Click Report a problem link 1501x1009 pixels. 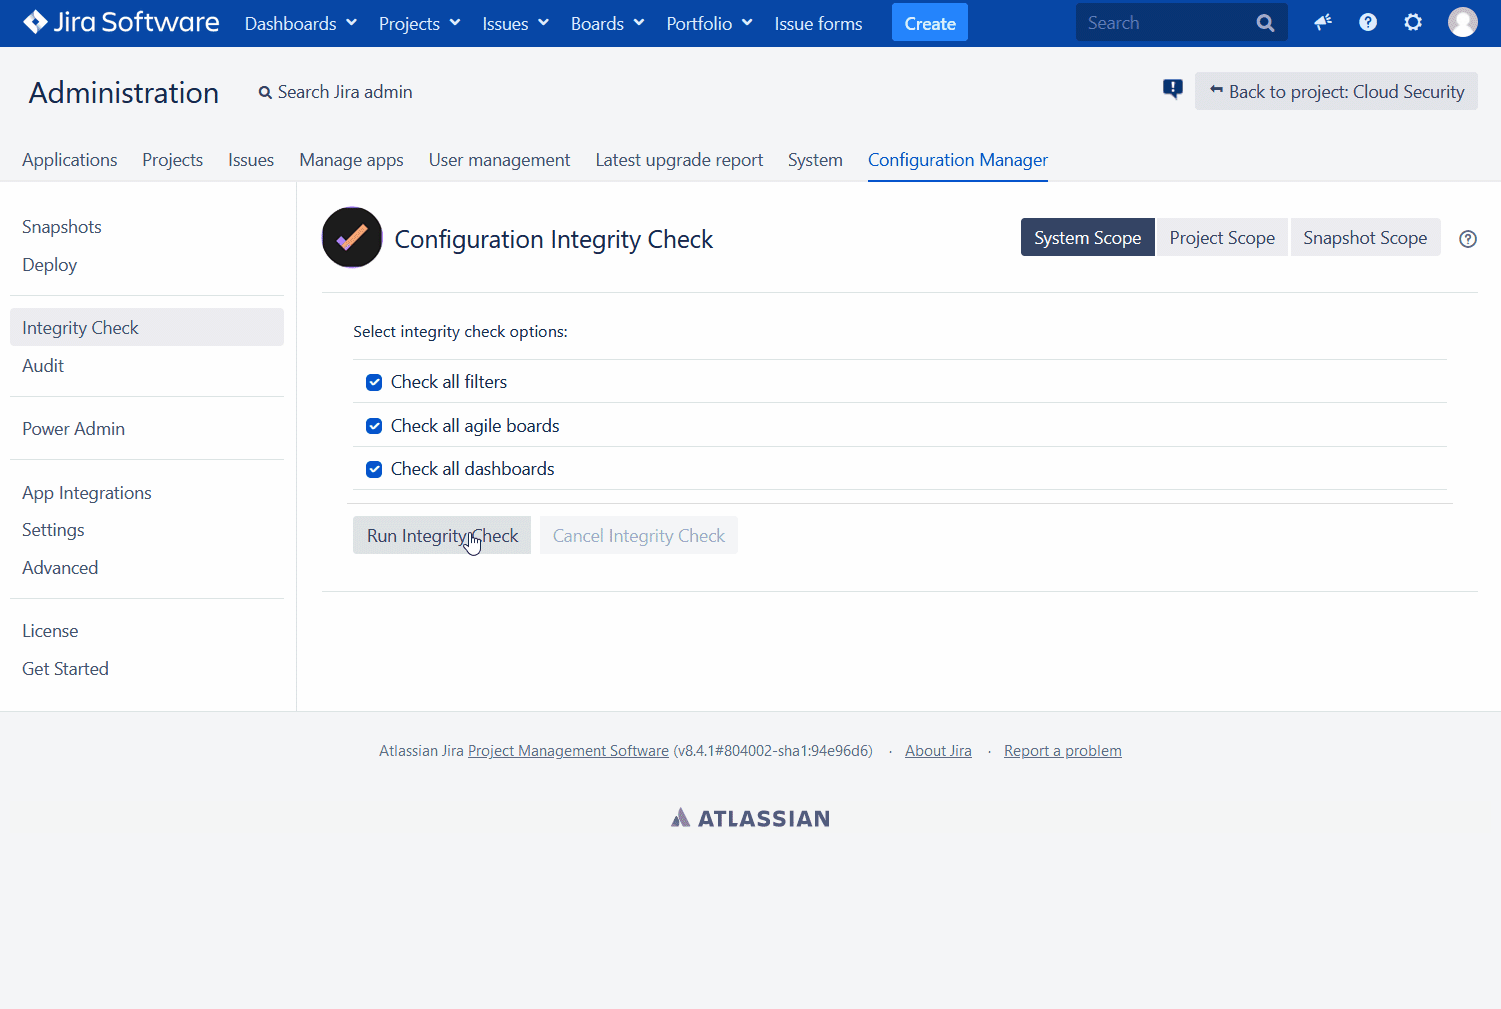point(1063,751)
